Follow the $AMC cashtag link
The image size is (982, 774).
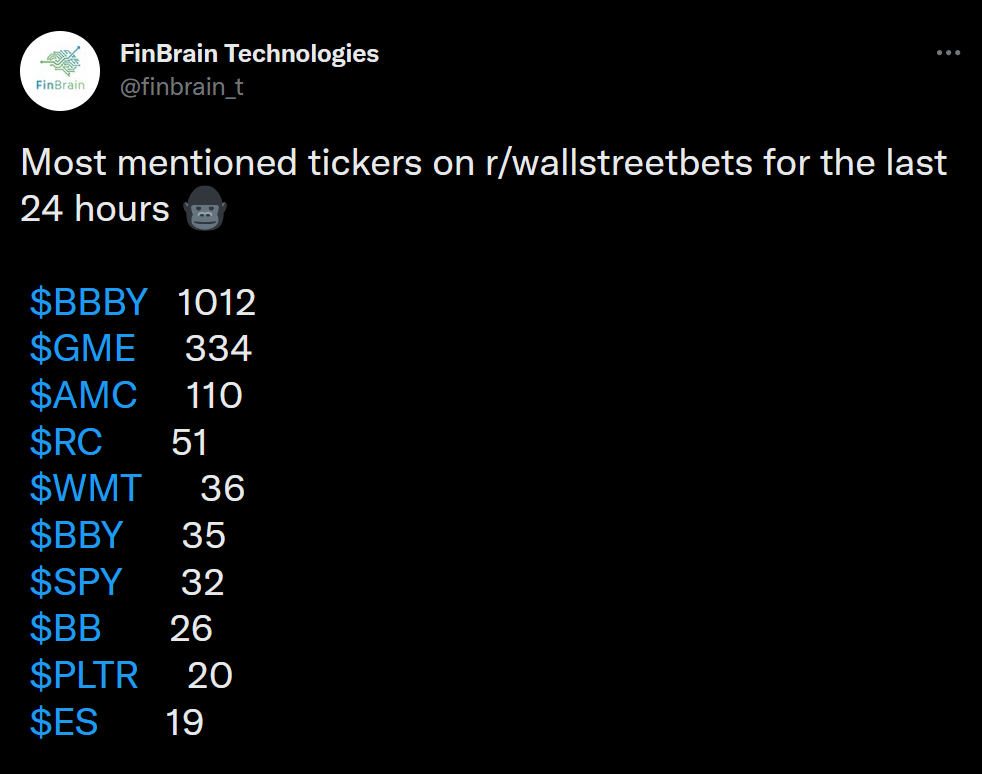point(83,395)
